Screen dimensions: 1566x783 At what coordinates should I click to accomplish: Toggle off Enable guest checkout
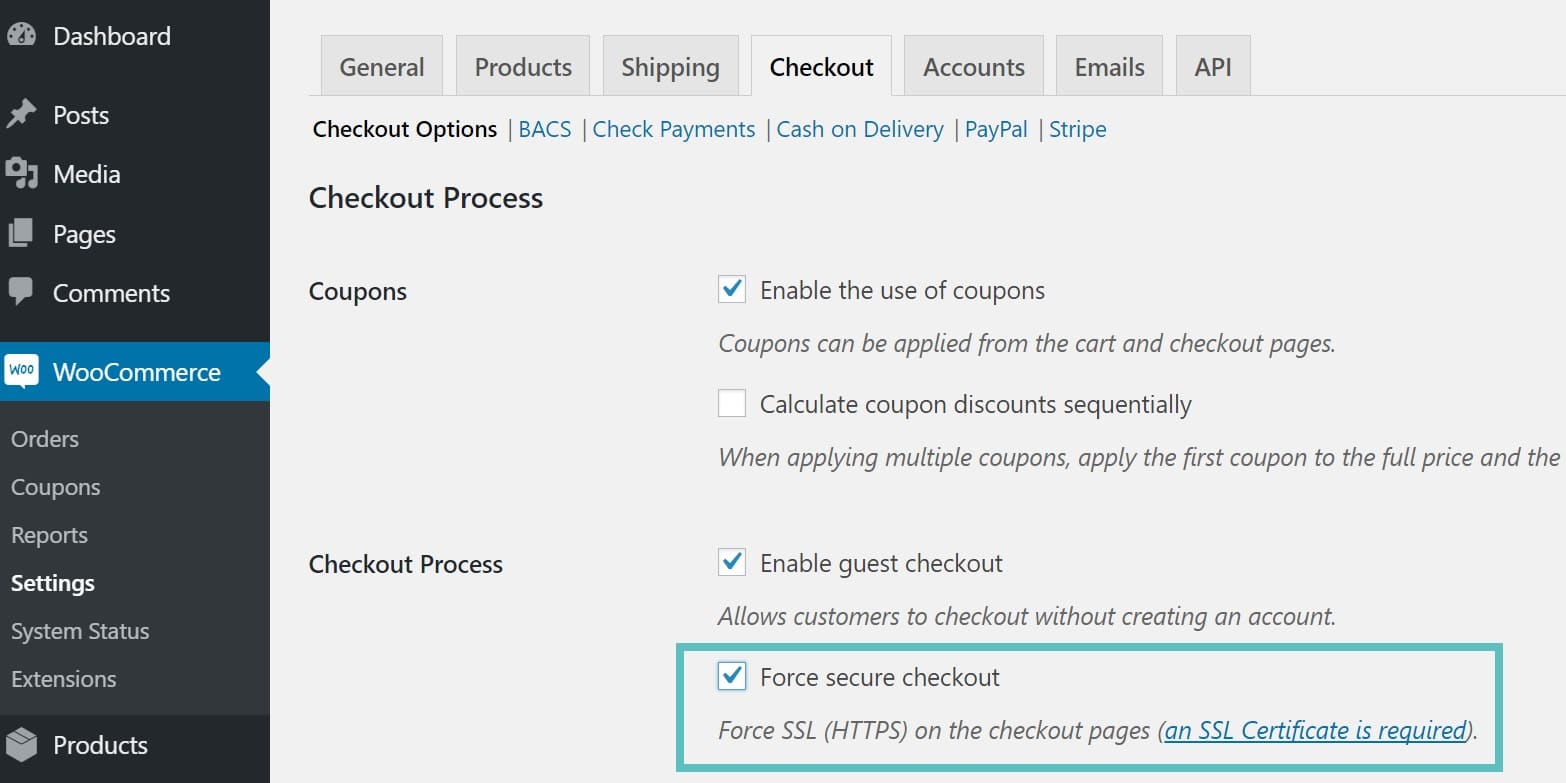pos(731,562)
